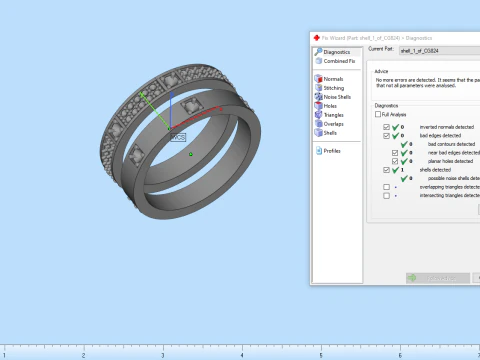The image size is (480, 360).
Task: Select the Overlaps fix icon
Action: click(318, 124)
